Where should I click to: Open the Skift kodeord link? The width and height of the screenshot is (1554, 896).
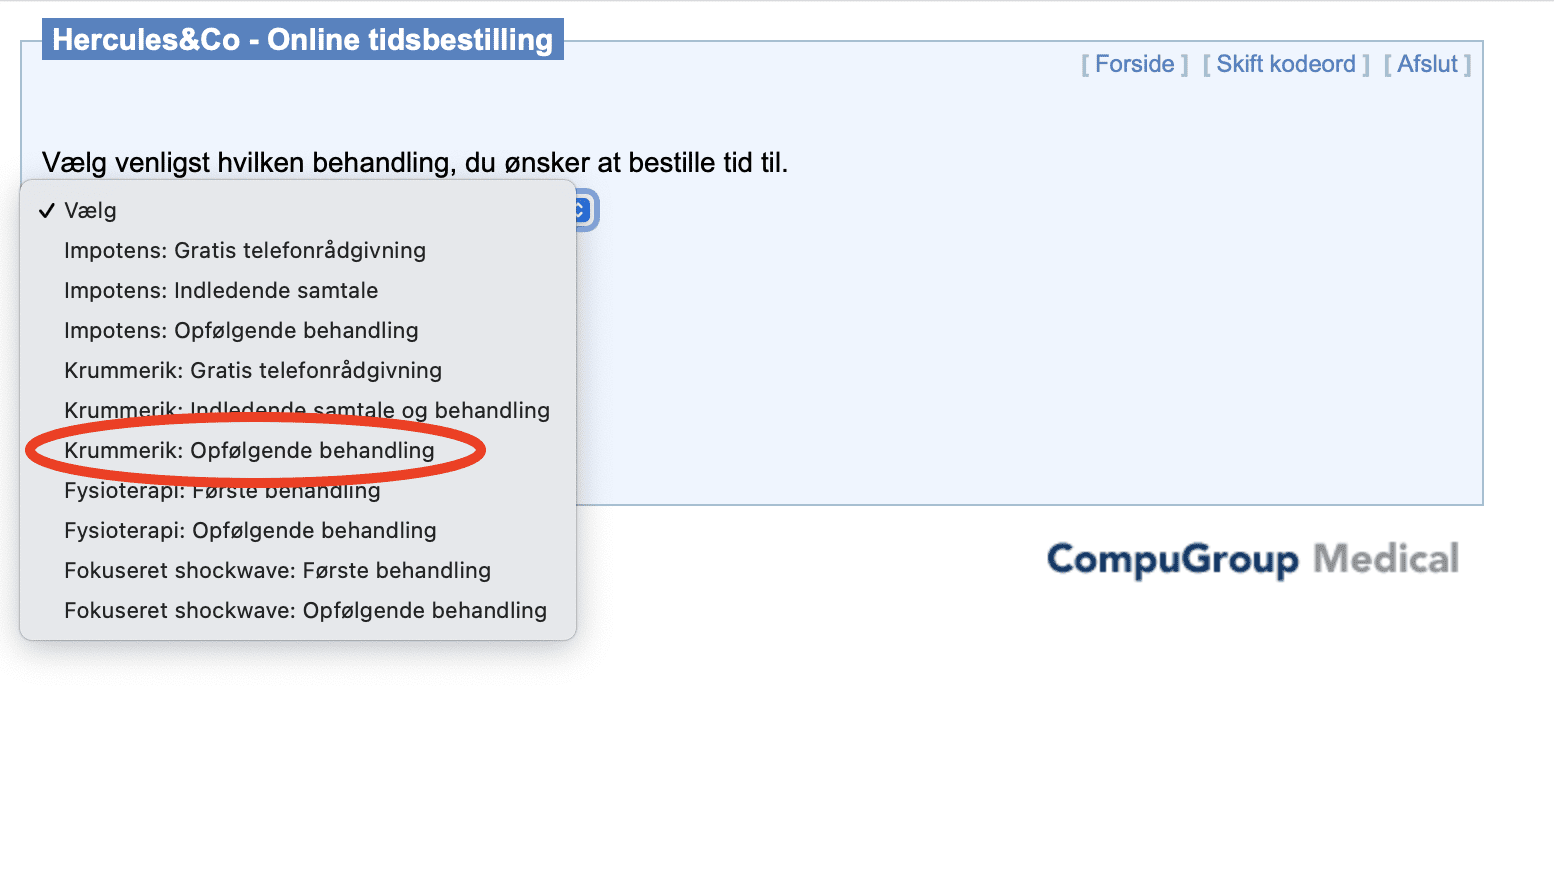pos(1286,64)
